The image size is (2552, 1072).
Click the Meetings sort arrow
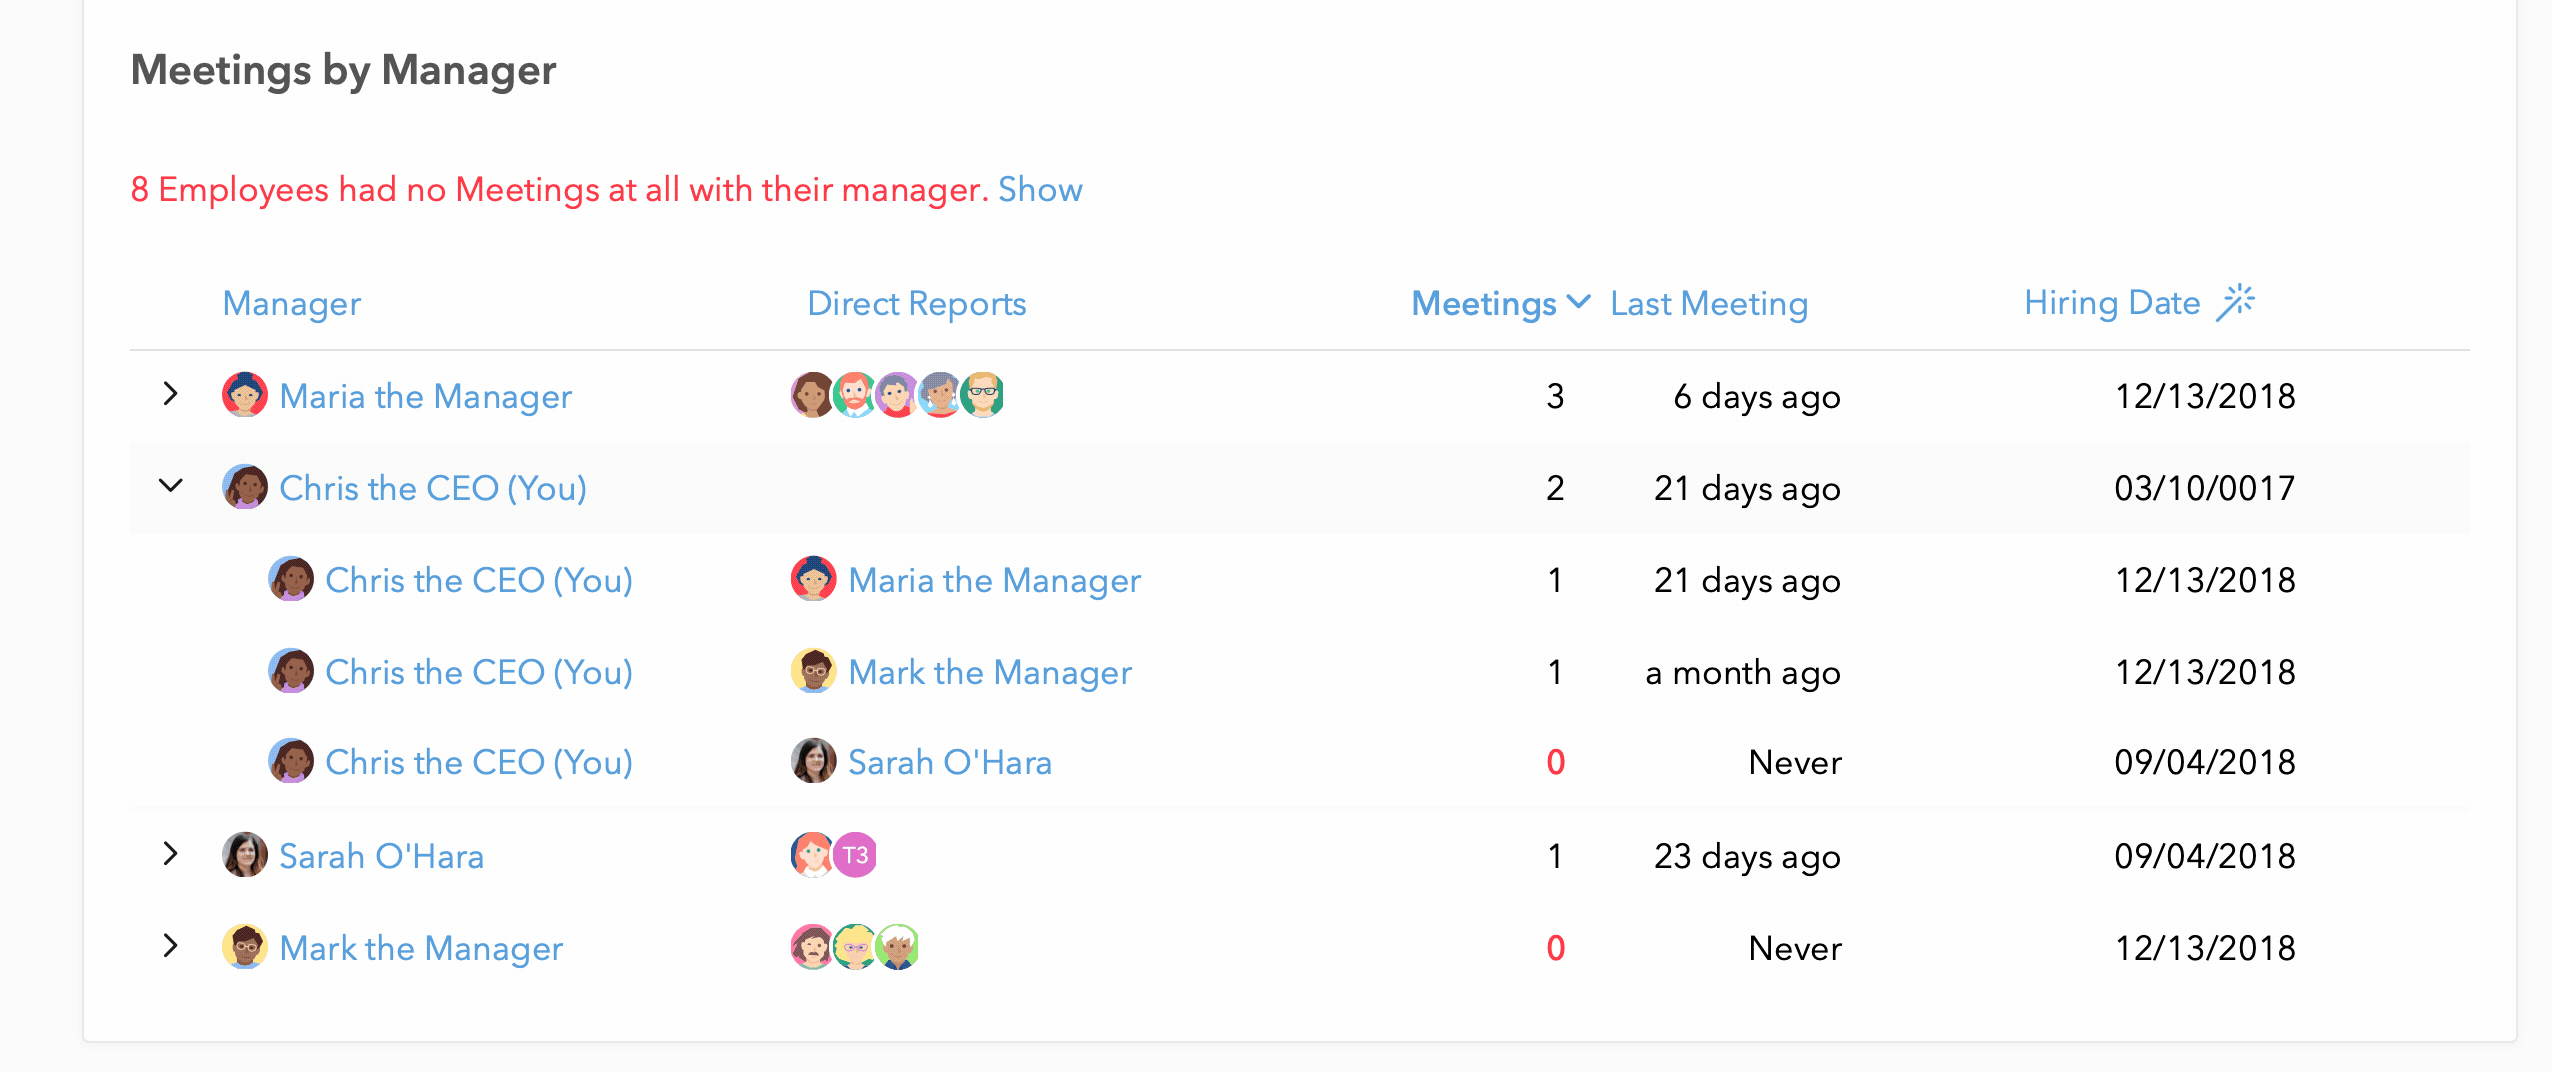click(x=1579, y=301)
